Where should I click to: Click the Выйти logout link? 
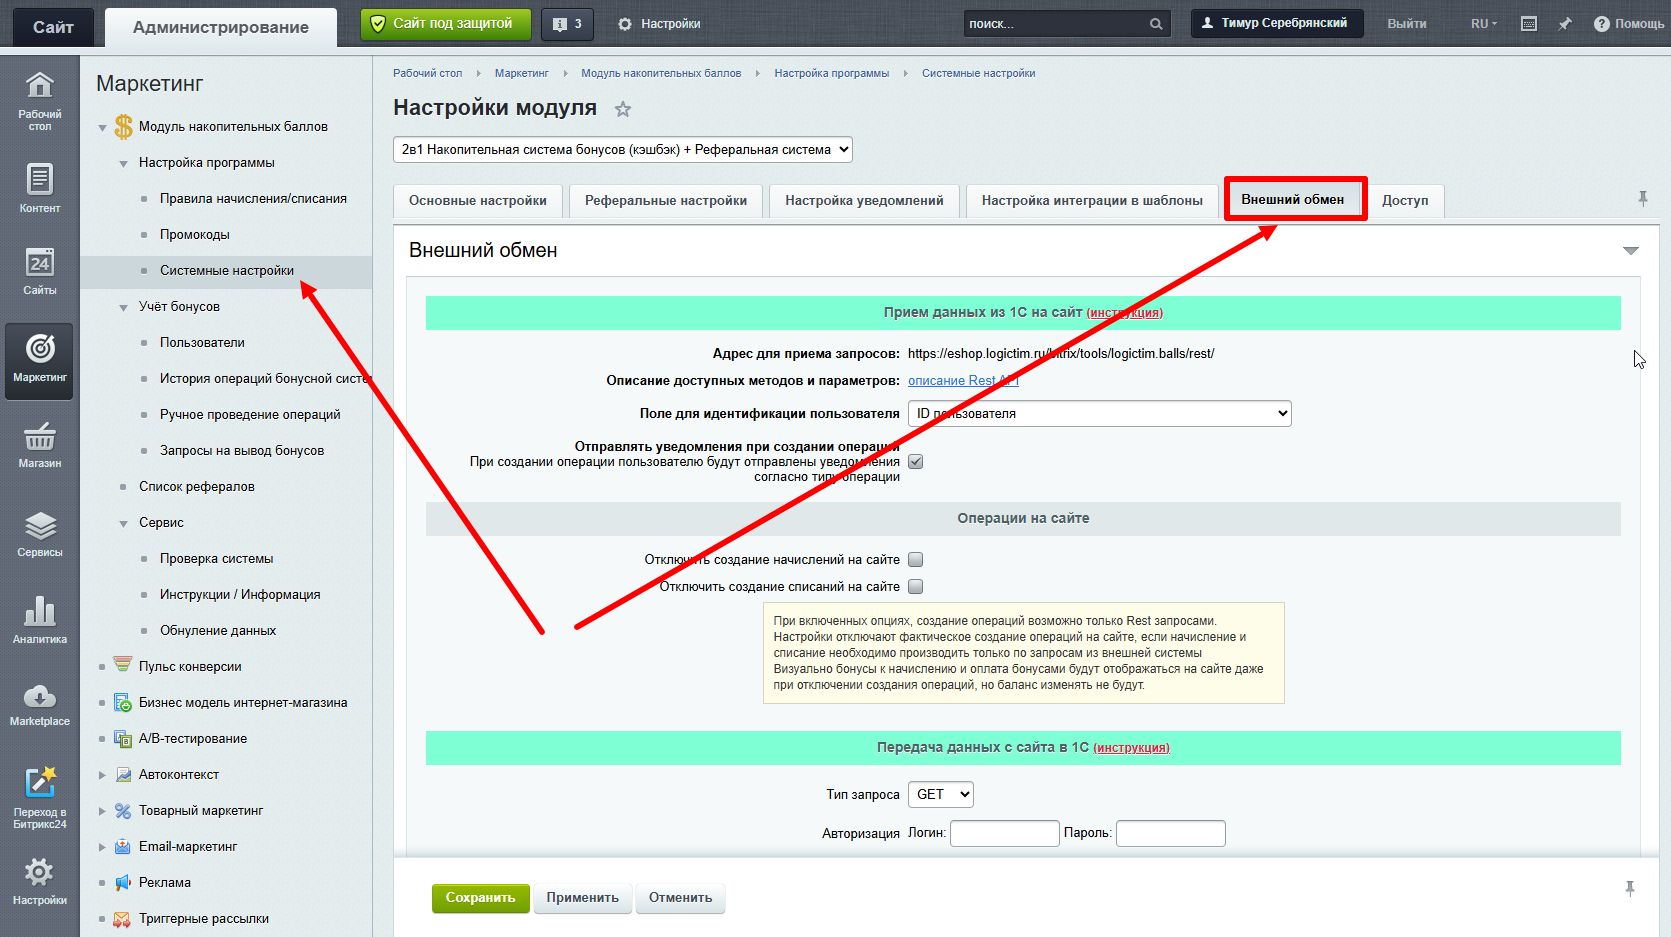tap(1406, 23)
